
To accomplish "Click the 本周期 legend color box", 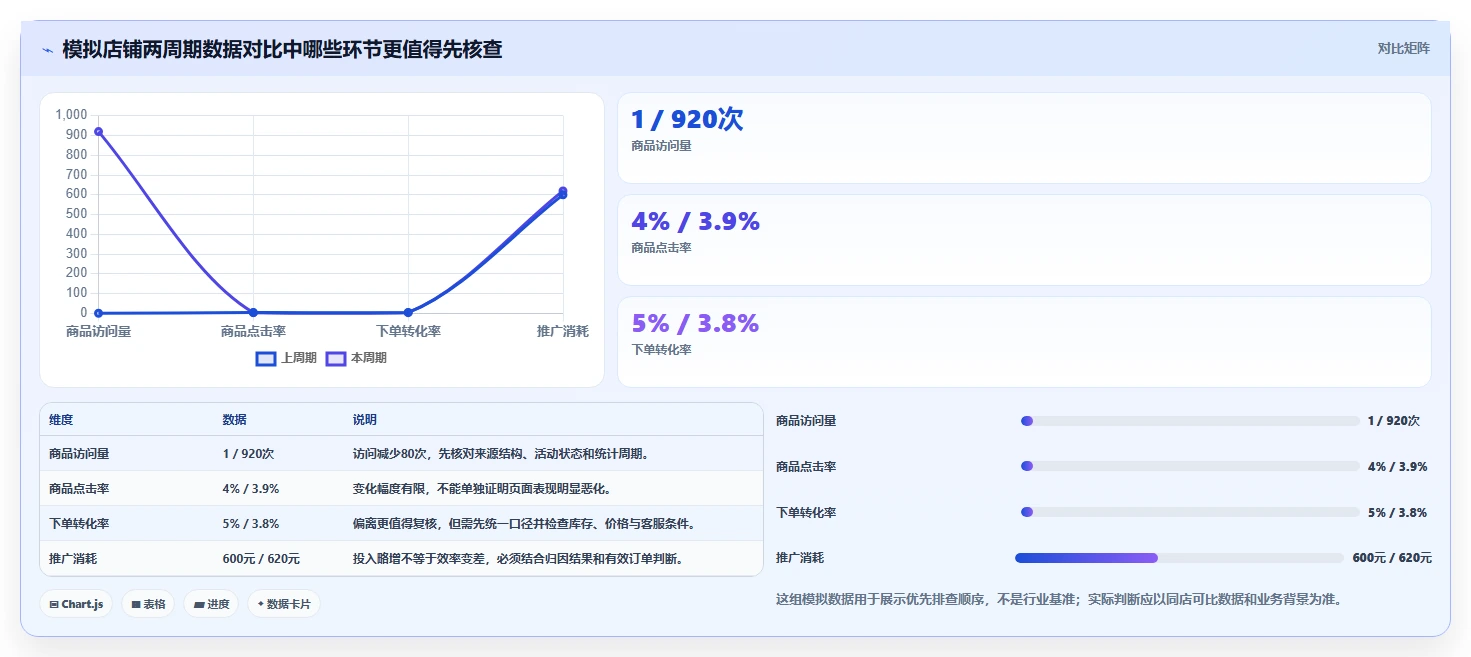I will [336, 358].
